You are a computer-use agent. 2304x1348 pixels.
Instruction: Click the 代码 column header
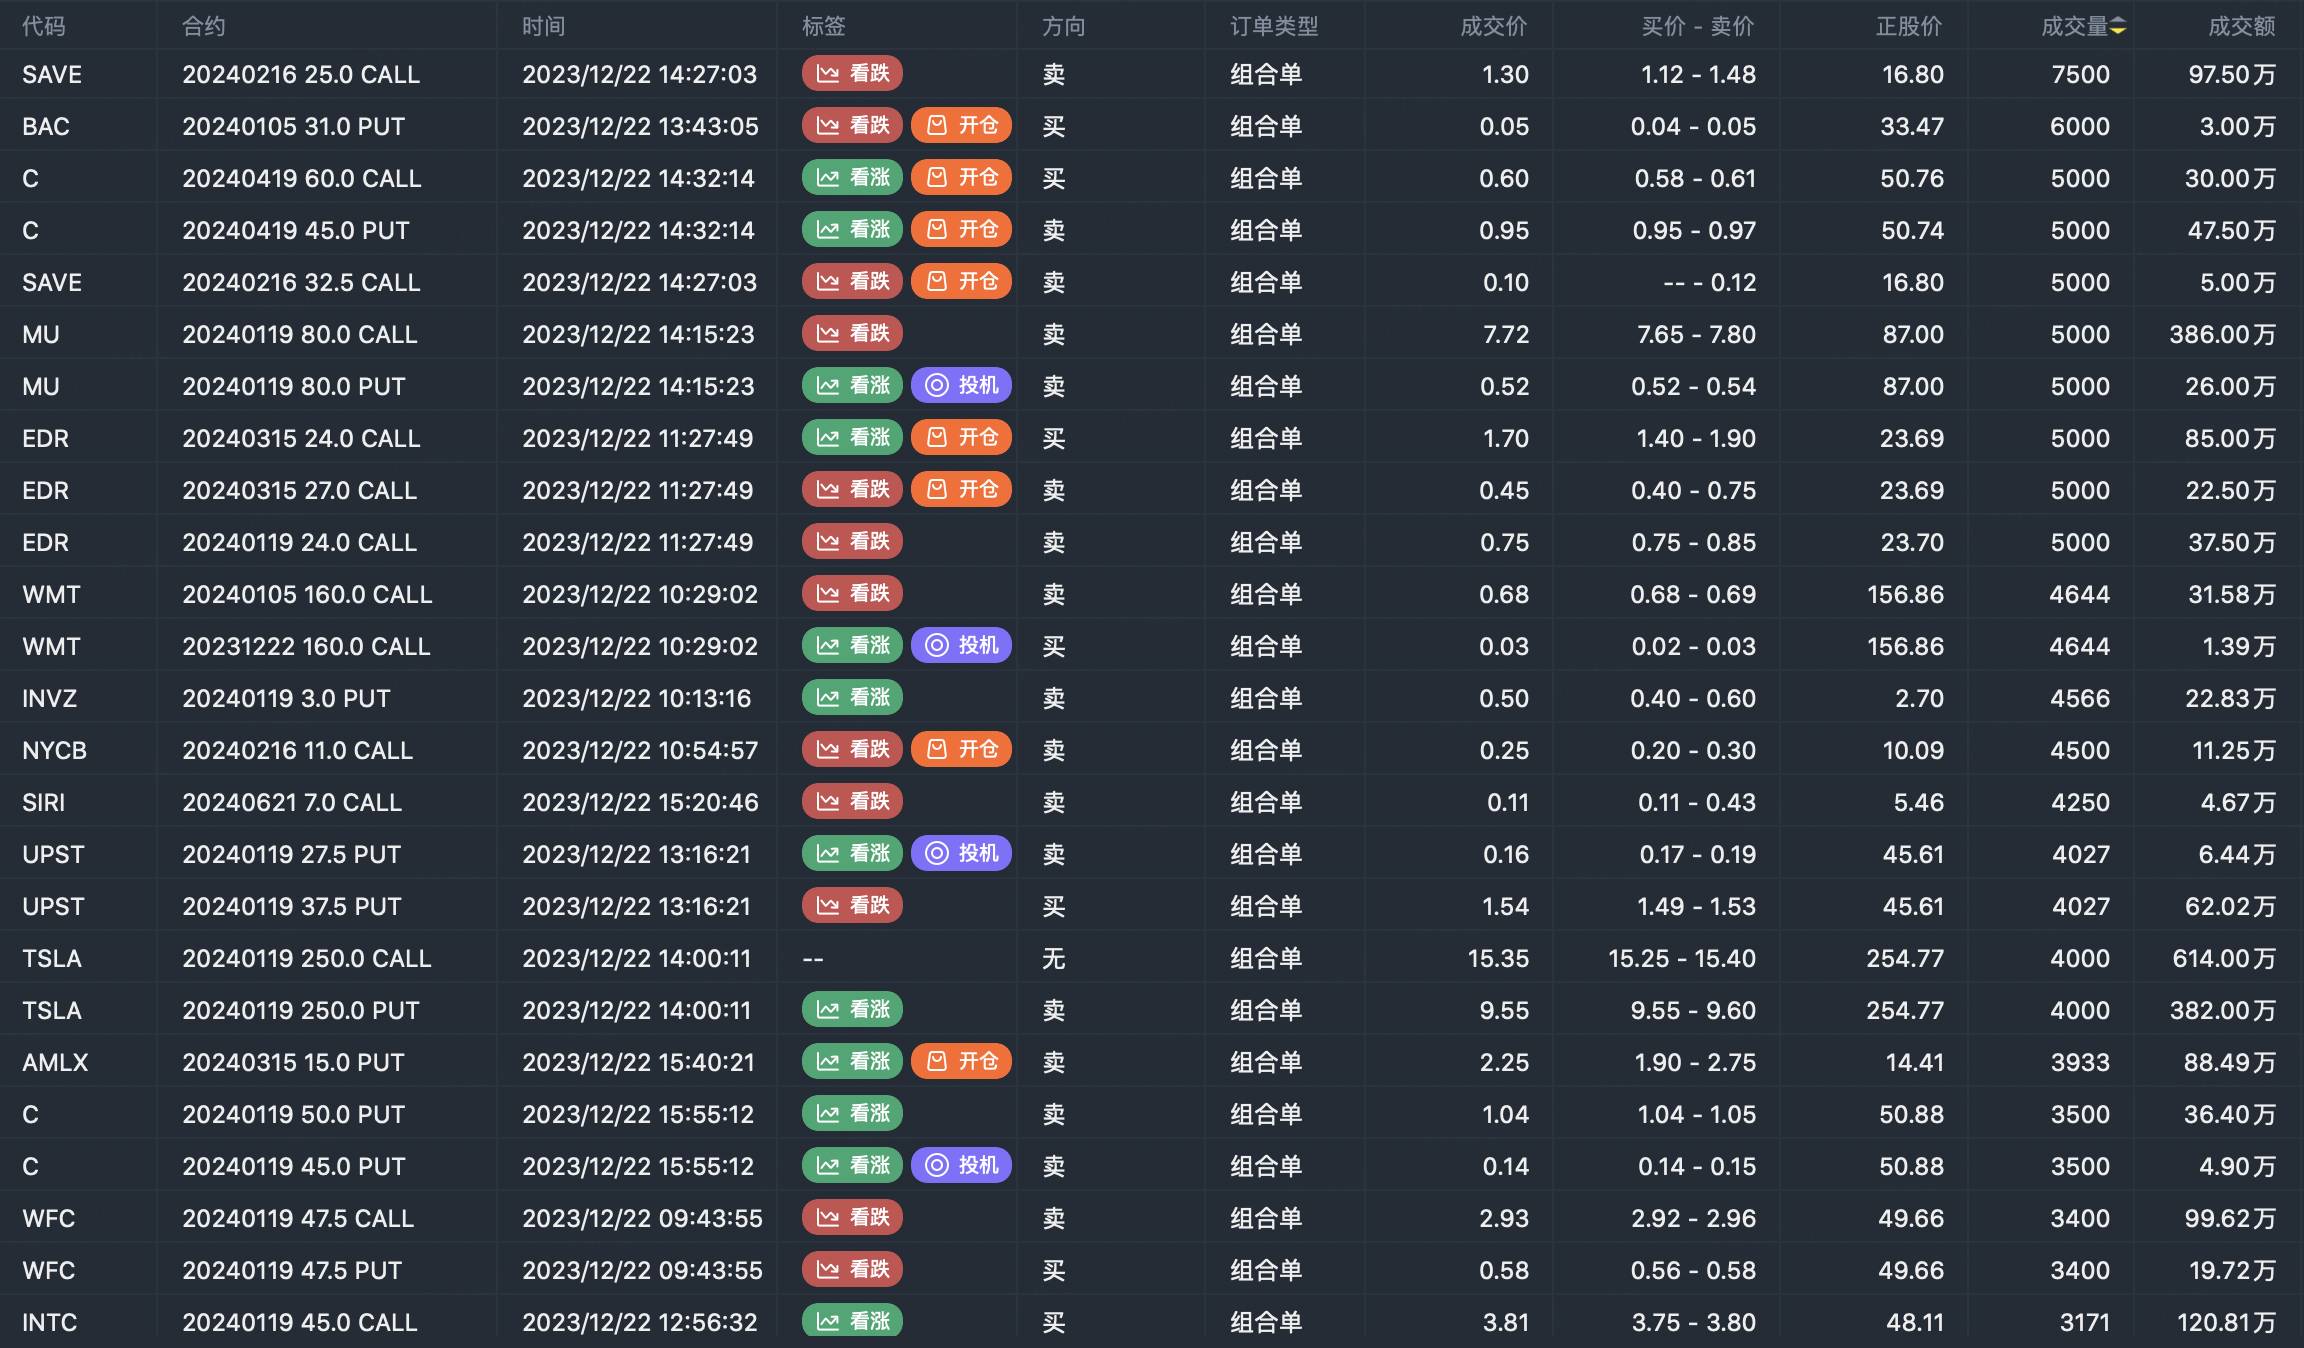pos(44,27)
